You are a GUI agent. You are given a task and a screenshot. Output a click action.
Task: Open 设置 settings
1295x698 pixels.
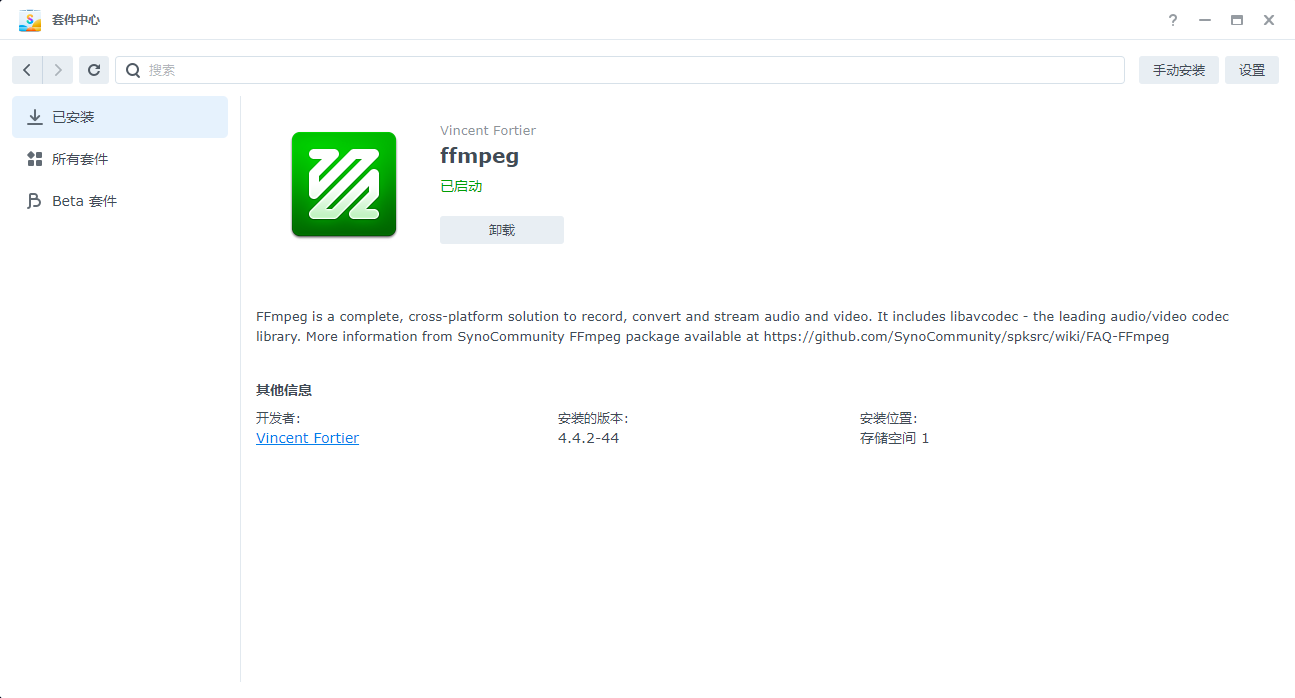coord(1252,70)
